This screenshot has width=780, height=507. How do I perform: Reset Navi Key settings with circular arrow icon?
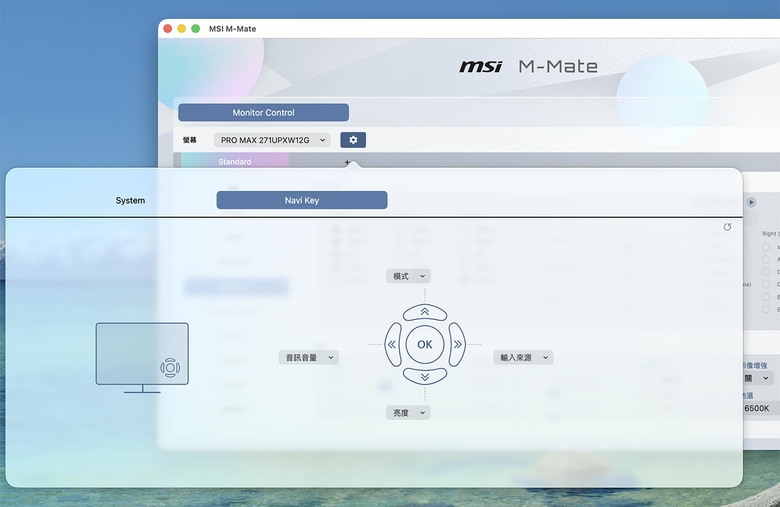(x=727, y=227)
